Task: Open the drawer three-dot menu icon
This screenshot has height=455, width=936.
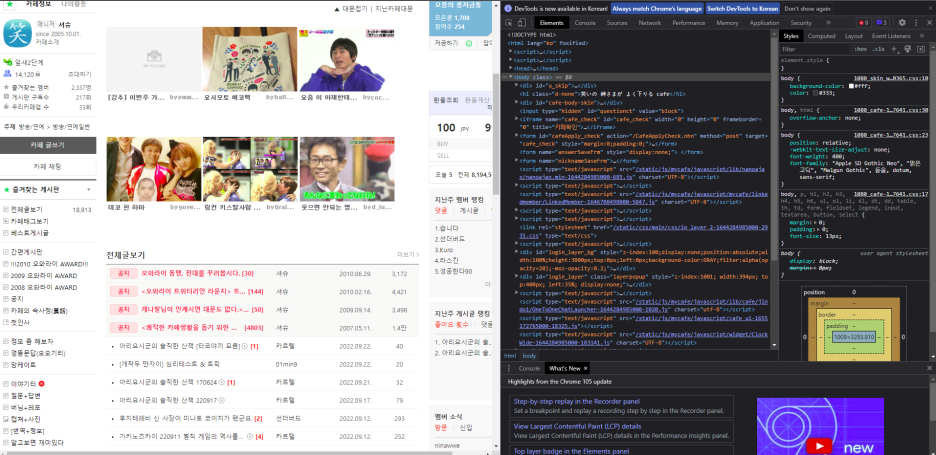Action: [x=509, y=368]
